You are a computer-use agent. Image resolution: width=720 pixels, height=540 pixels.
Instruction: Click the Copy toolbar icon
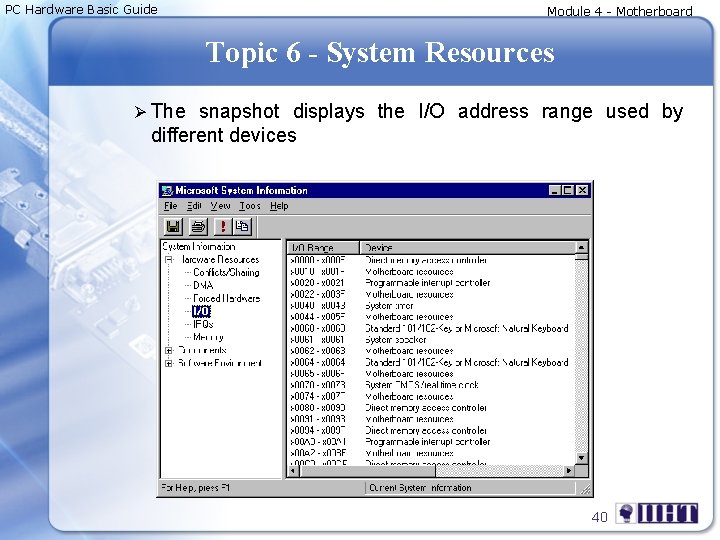[x=242, y=226]
